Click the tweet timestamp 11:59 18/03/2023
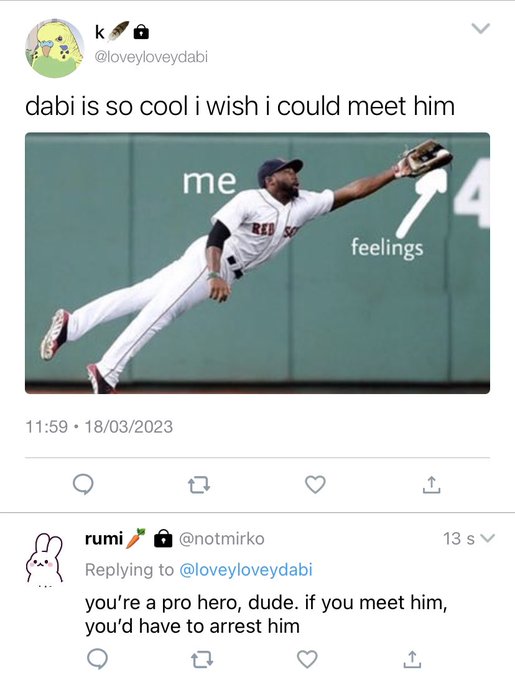This screenshot has width=515, height=680. [x=99, y=427]
